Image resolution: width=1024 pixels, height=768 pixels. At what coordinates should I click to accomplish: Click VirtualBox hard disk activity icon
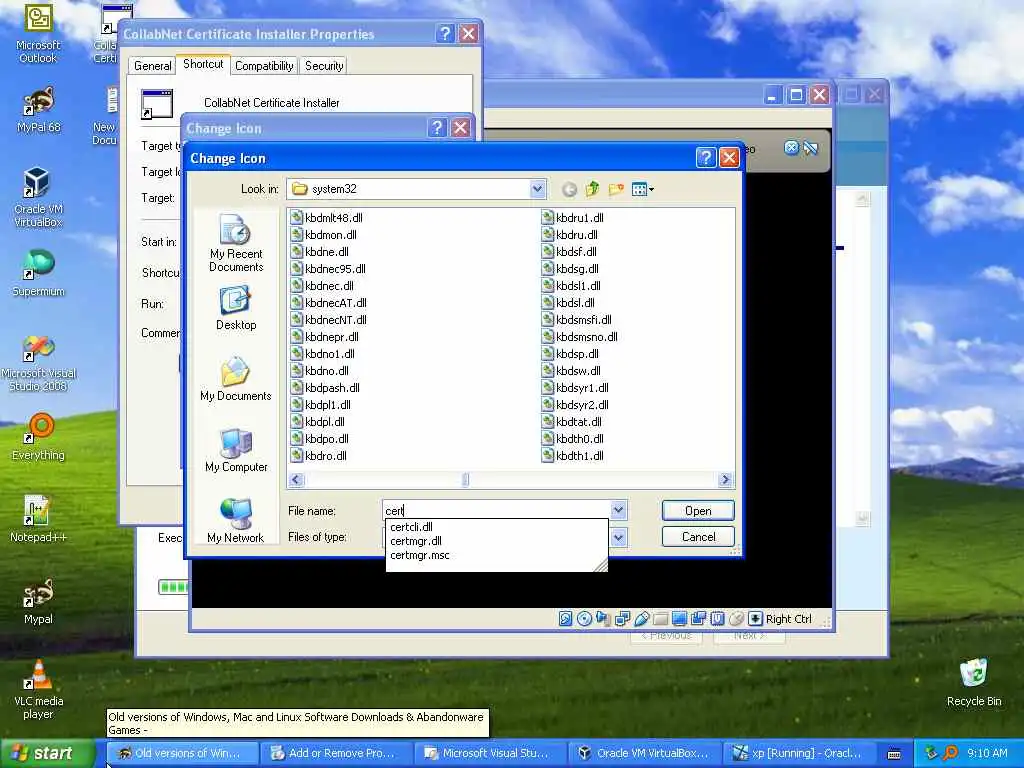click(x=566, y=618)
